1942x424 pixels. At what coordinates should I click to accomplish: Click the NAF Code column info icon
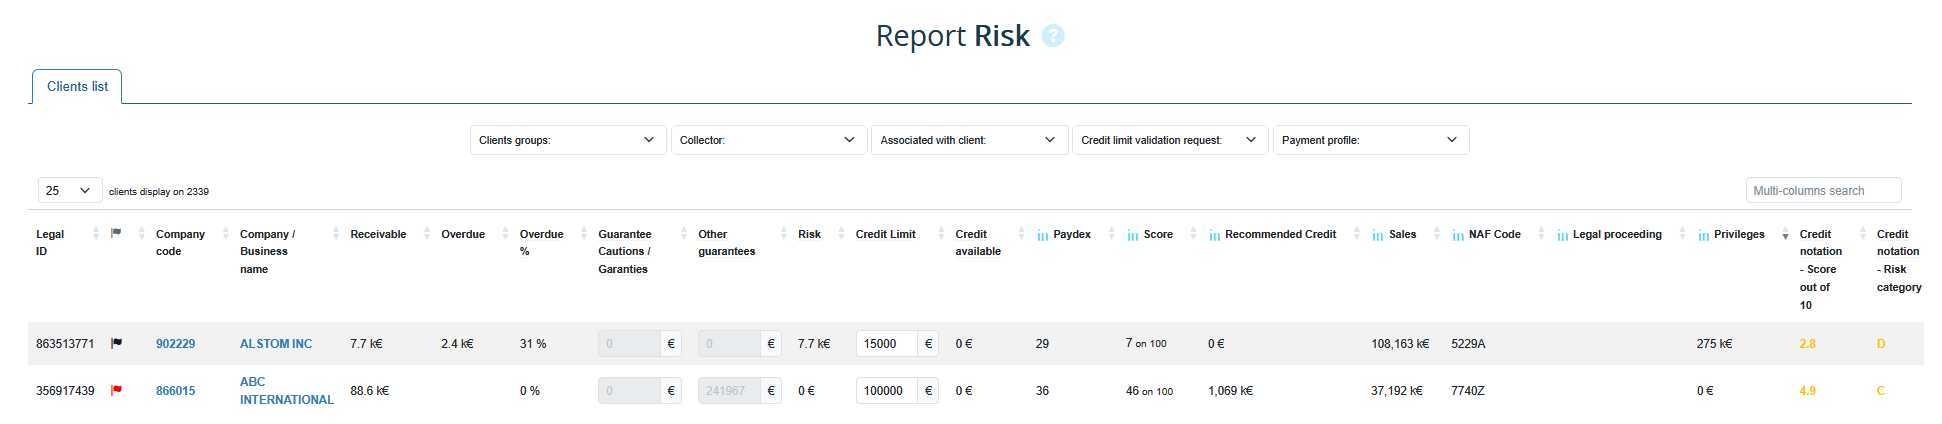[x=1458, y=235]
